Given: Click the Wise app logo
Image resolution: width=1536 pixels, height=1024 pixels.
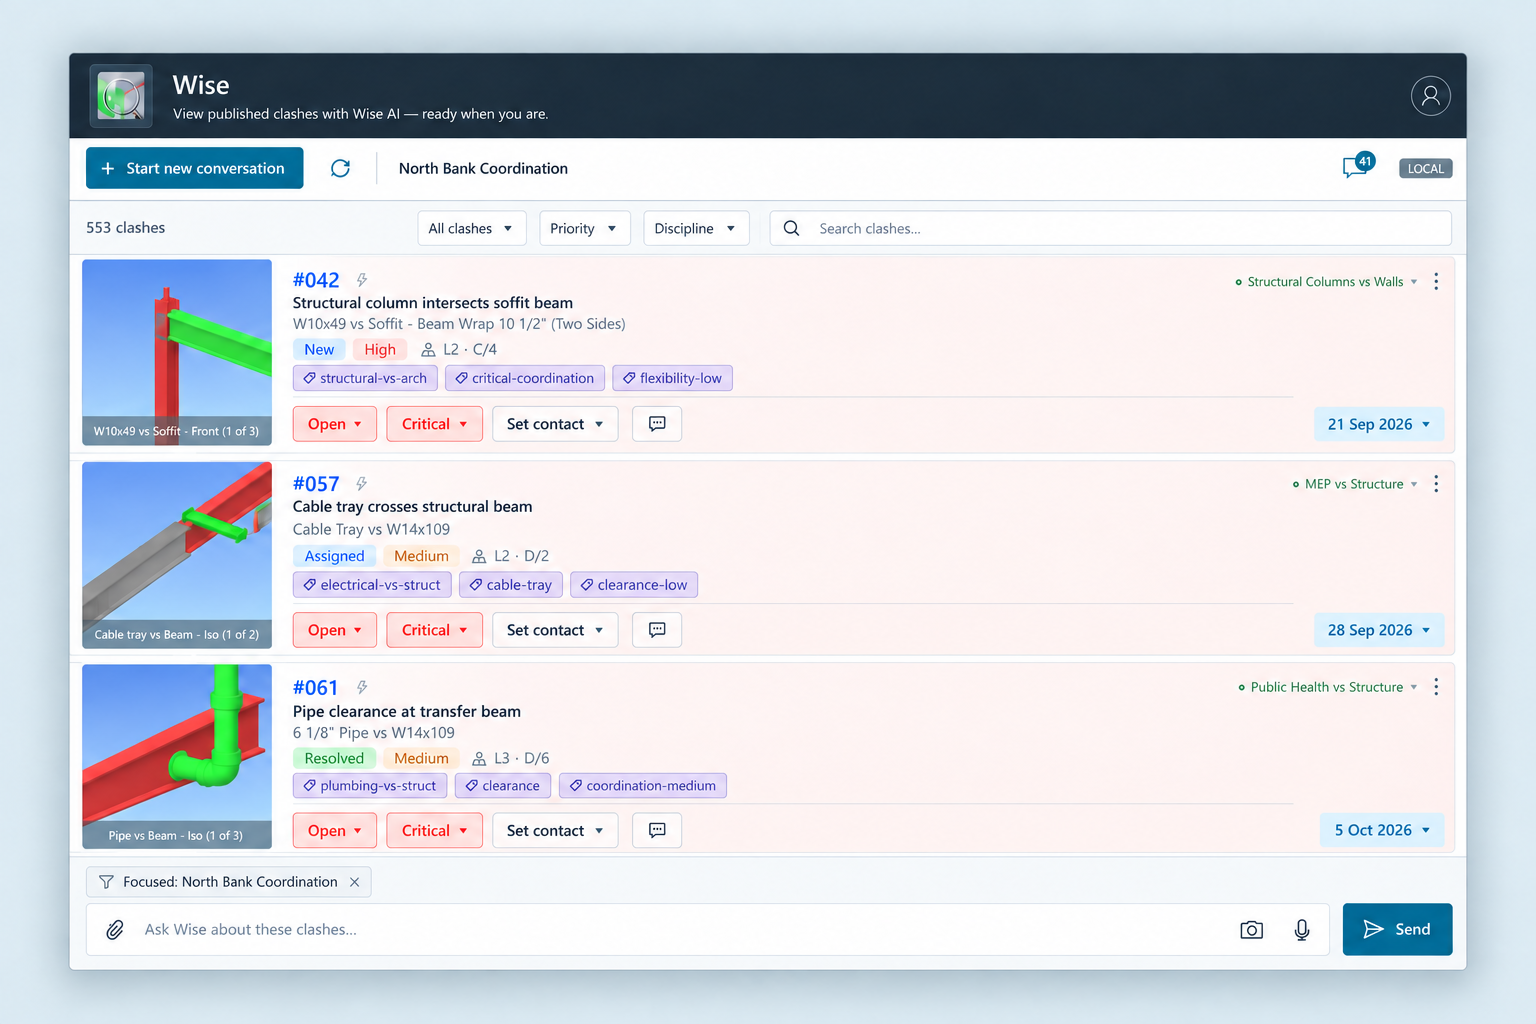Looking at the screenshot, I should 121,96.
